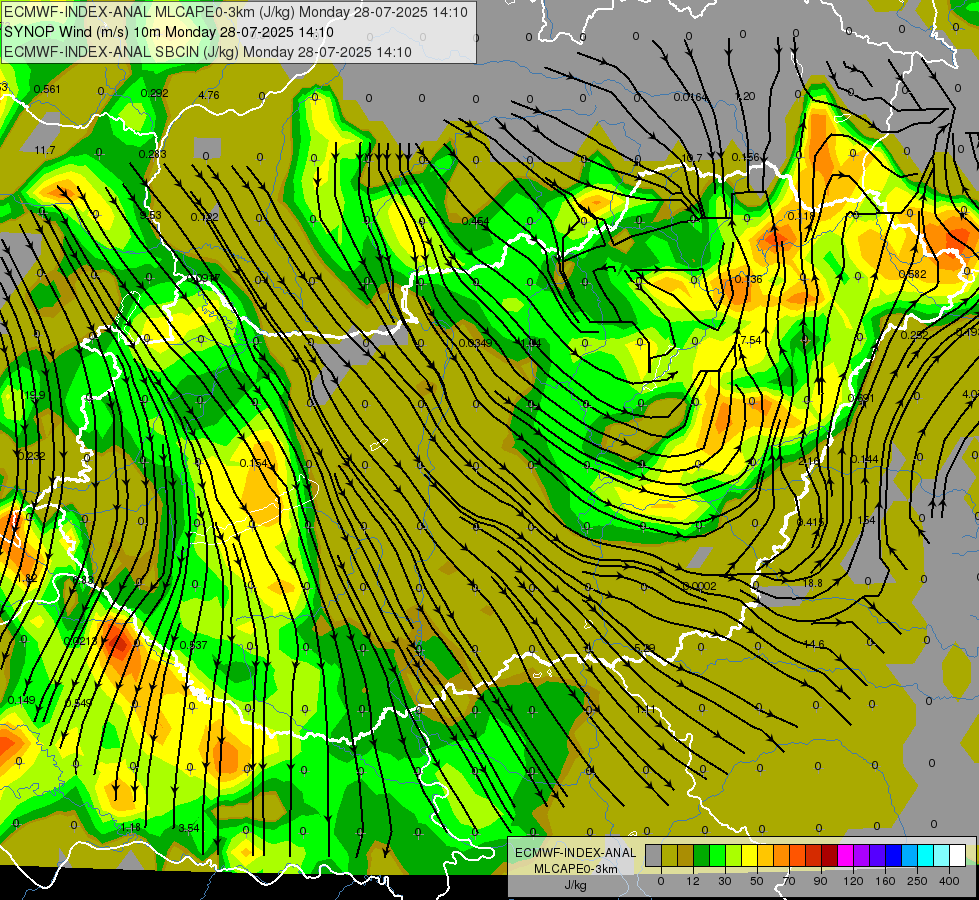
Task: Click the legend tick label 70
Action: [789, 881]
